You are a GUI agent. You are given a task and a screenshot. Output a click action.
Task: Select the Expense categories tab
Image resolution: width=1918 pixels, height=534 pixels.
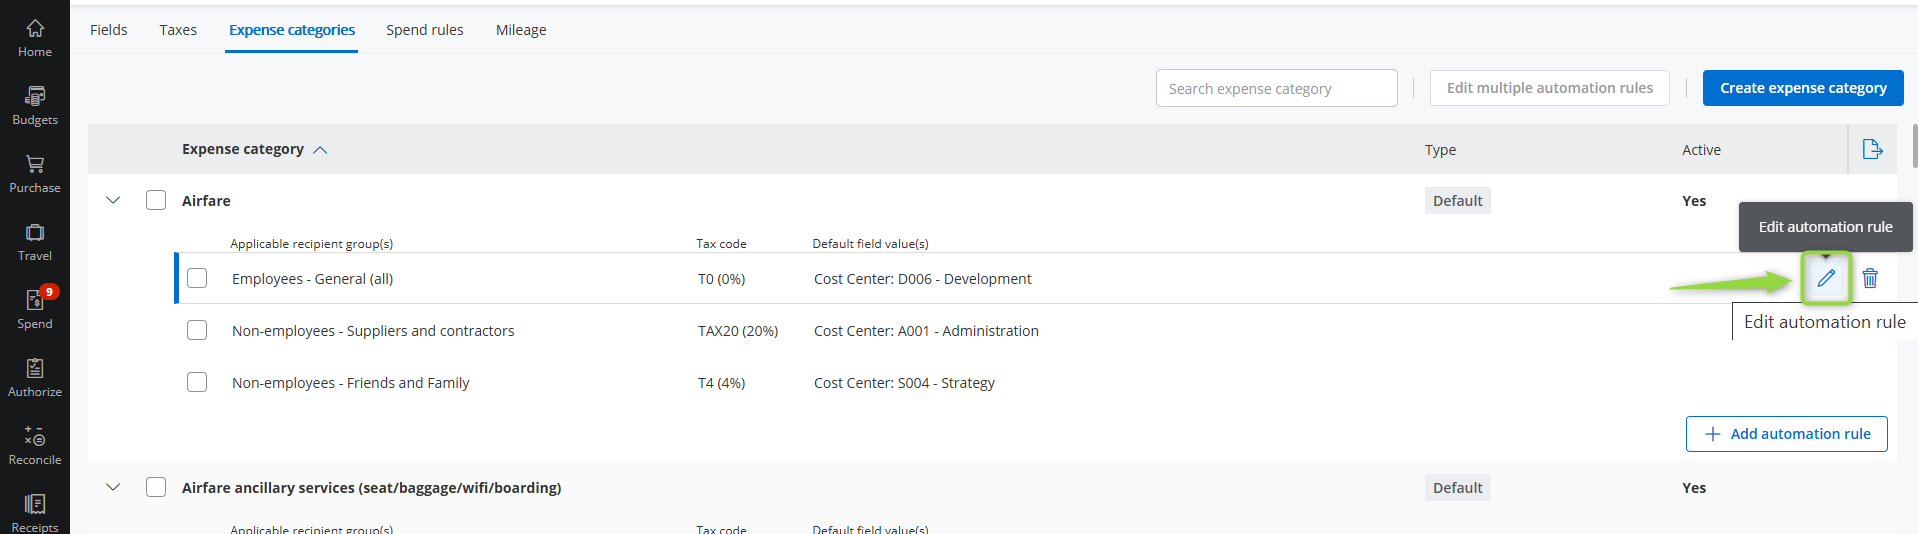click(292, 30)
